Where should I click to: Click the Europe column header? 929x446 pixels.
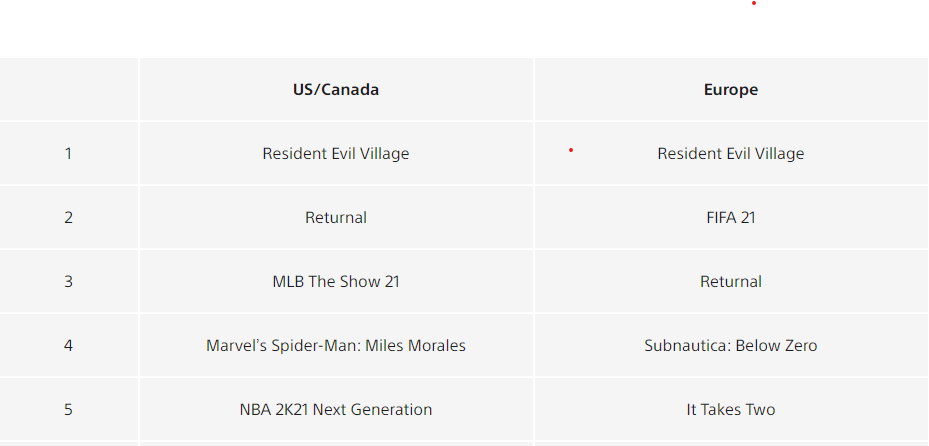[x=731, y=89]
